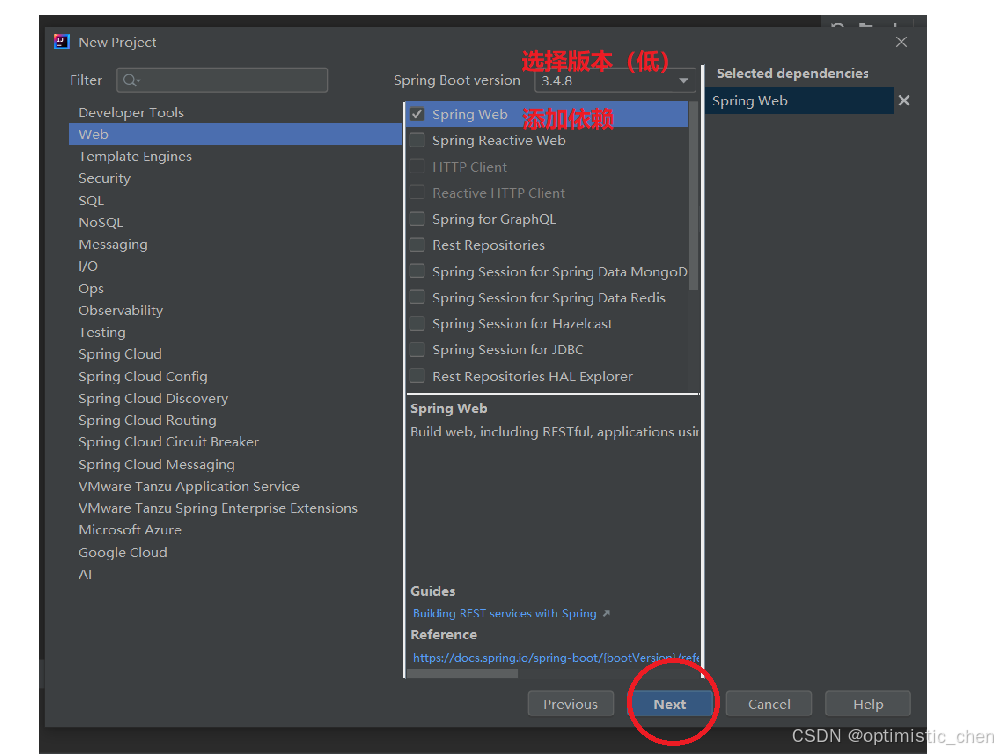The image size is (998, 754).
Task: Select the NoSQL category
Action: coord(101,222)
